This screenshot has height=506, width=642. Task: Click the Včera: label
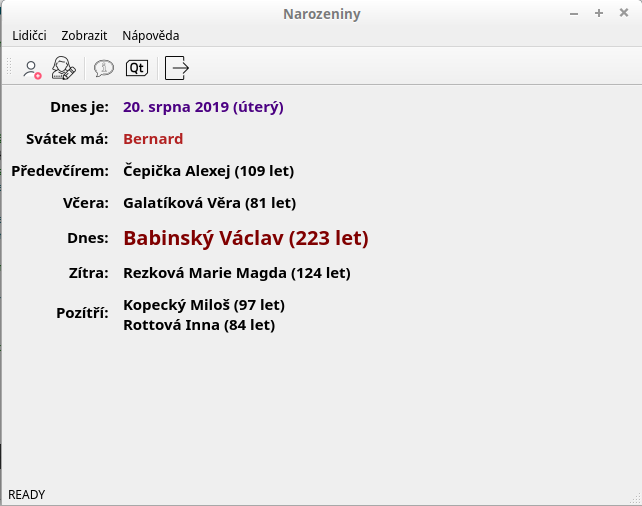click(86, 203)
